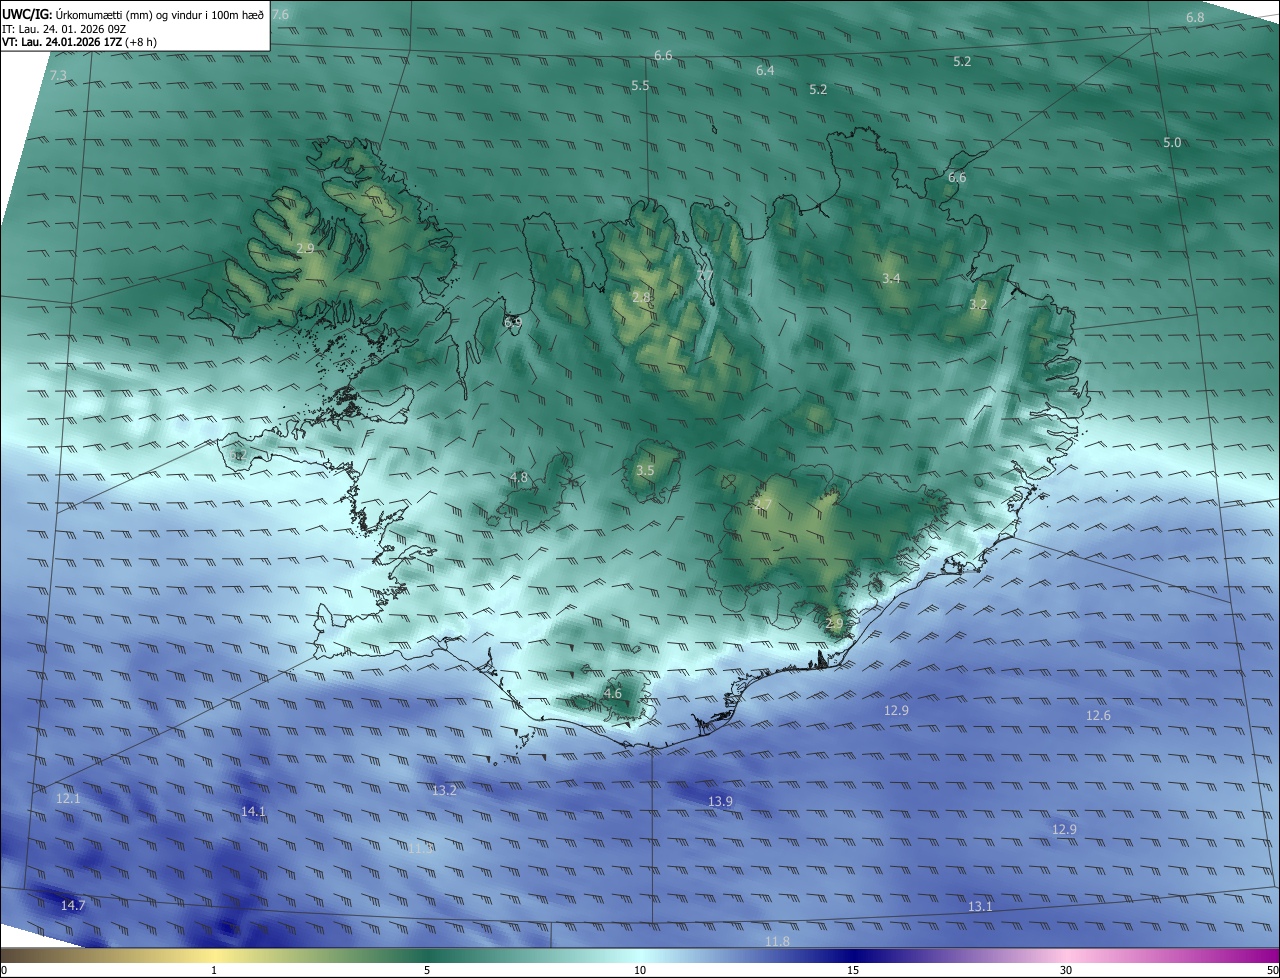Click the colorbar tick label 1
Viewport: 1280px width, 978px height.
click(x=214, y=970)
